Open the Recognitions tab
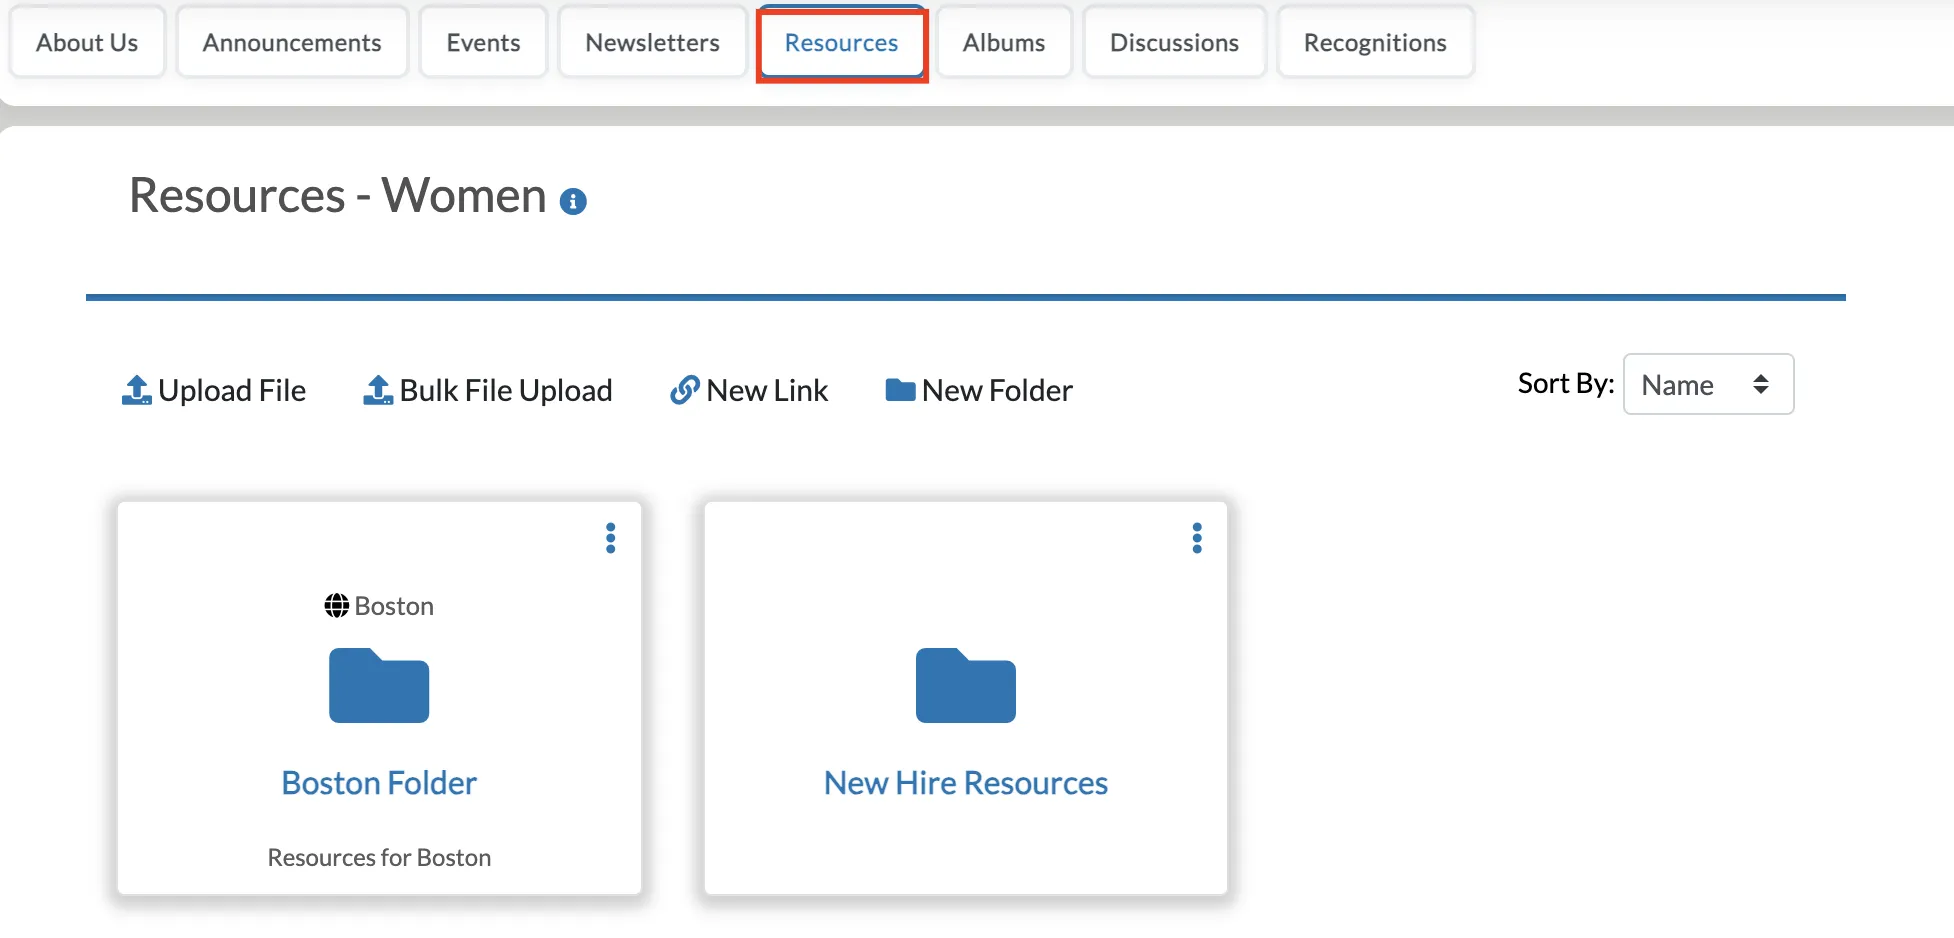The height and width of the screenshot is (938, 1954). [1375, 43]
